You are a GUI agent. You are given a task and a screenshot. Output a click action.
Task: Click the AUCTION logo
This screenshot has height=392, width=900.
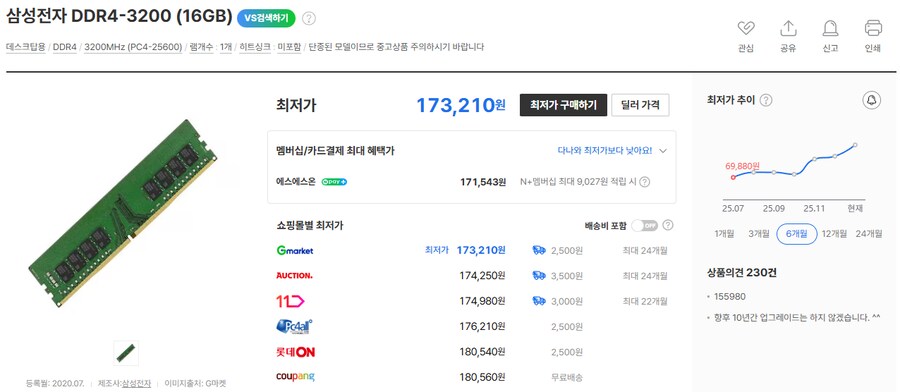tap(294, 275)
